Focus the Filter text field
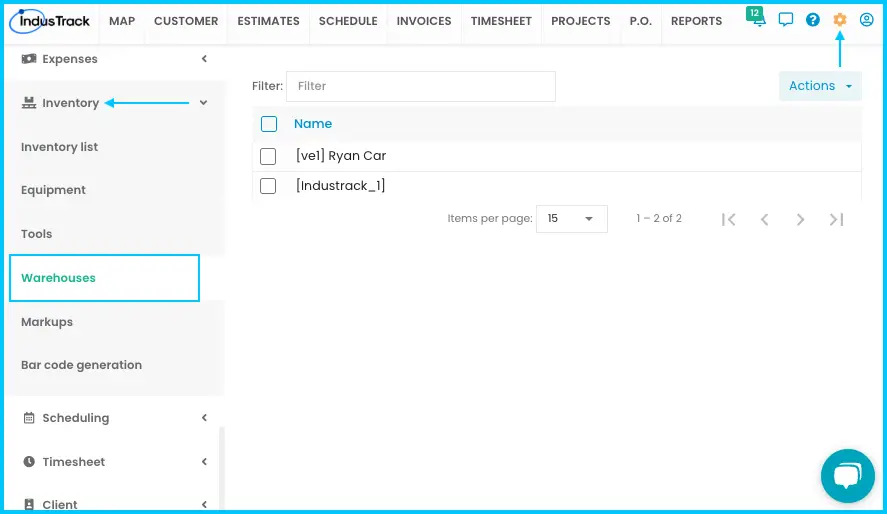The width and height of the screenshot is (887, 514). click(x=421, y=87)
